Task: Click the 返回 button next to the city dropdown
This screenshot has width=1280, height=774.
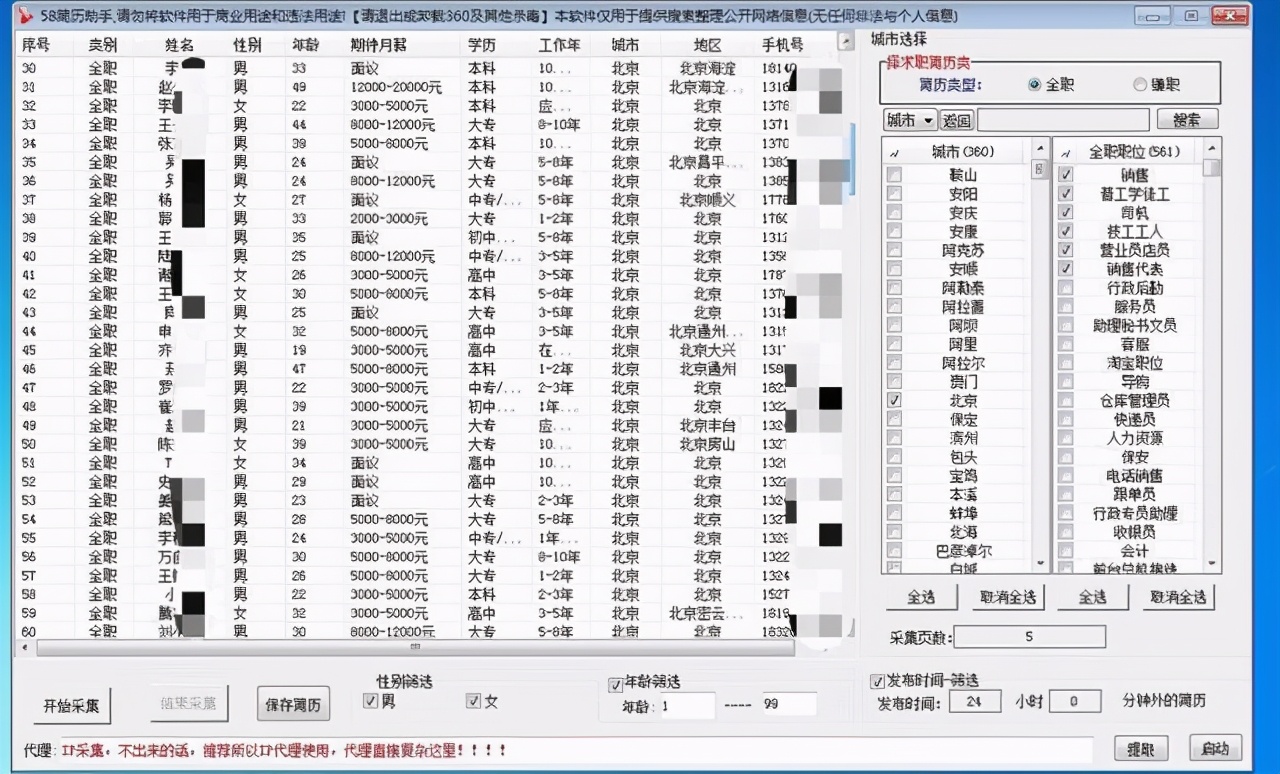Action: coord(956,120)
